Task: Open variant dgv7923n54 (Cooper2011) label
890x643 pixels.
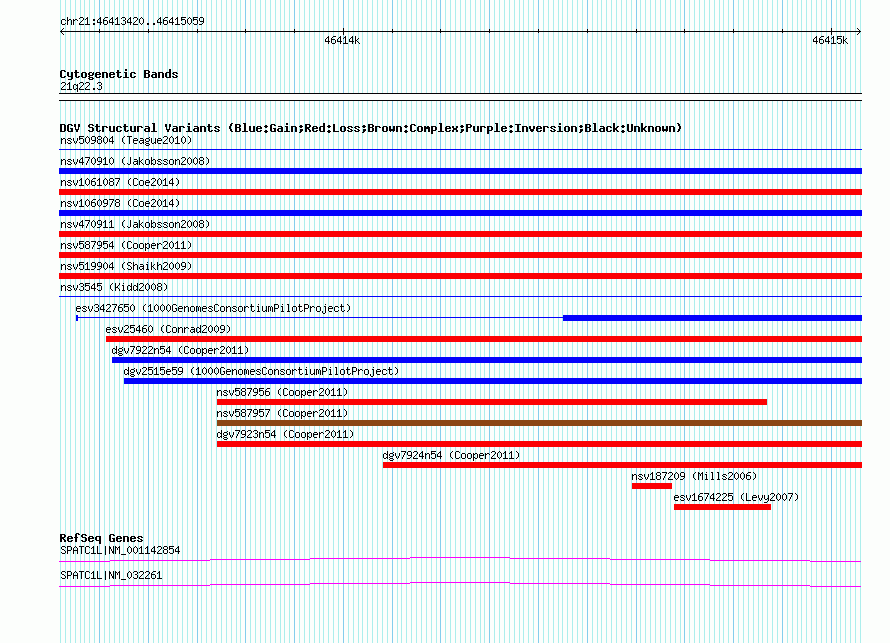Action: 285,434
